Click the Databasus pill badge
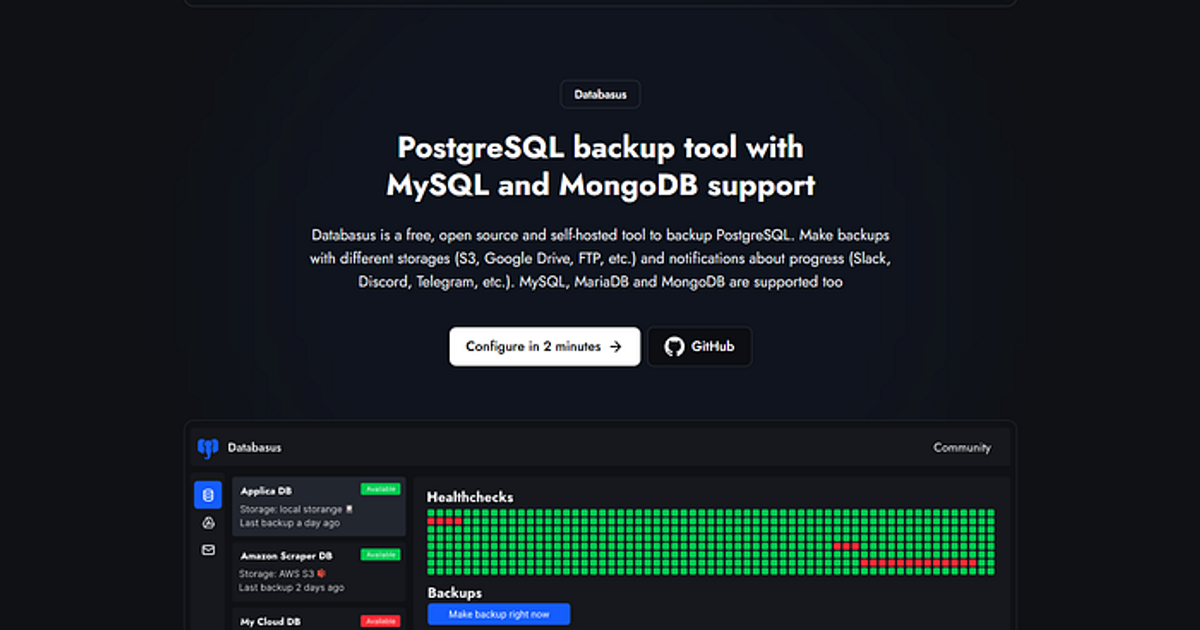 pyautogui.click(x=600, y=95)
